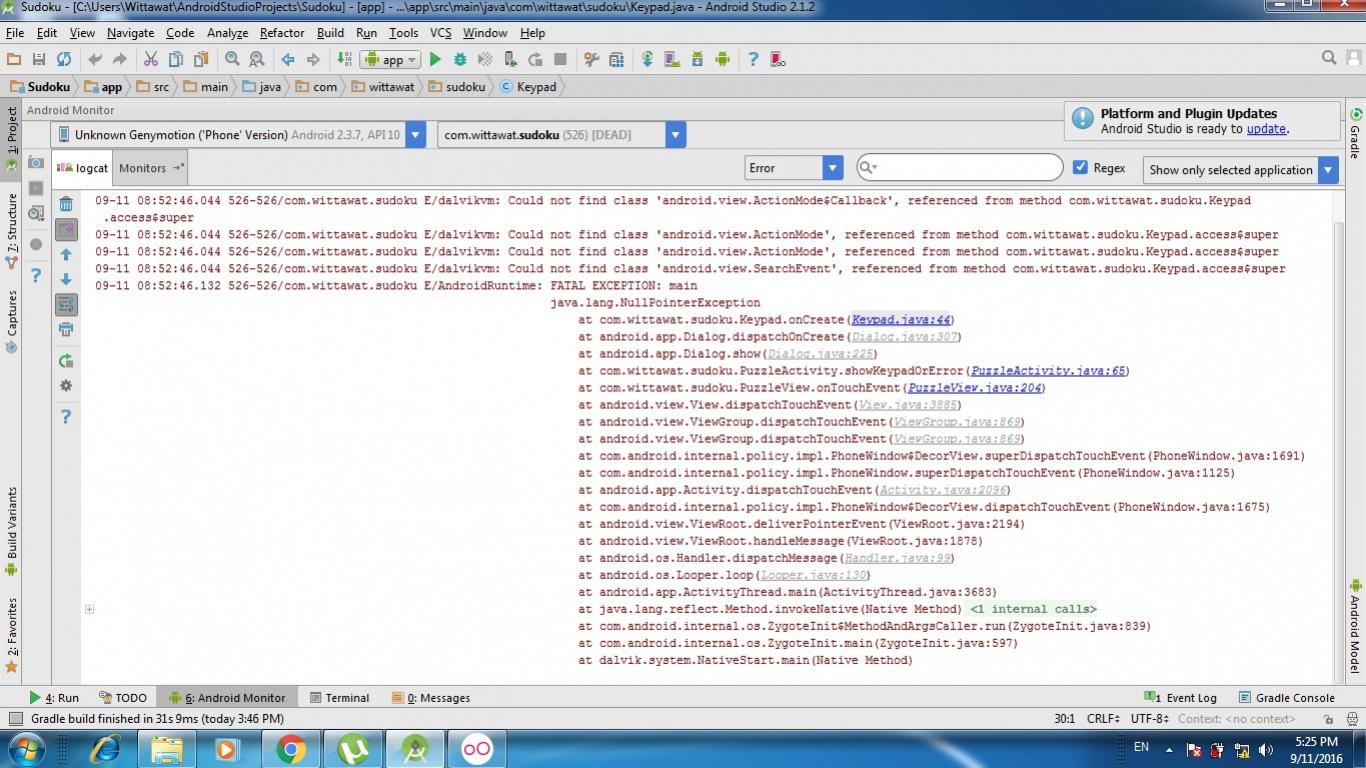Click the Print logcat icon
Image resolution: width=1366 pixels, height=768 pixels.
(66, 330)
